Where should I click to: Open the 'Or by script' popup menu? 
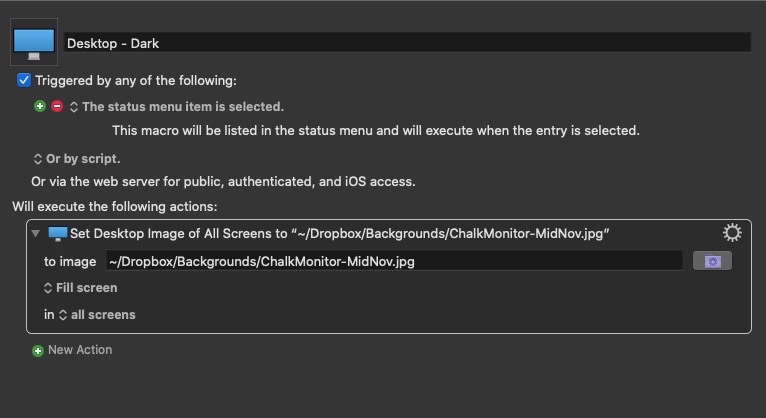pos(77,159)
